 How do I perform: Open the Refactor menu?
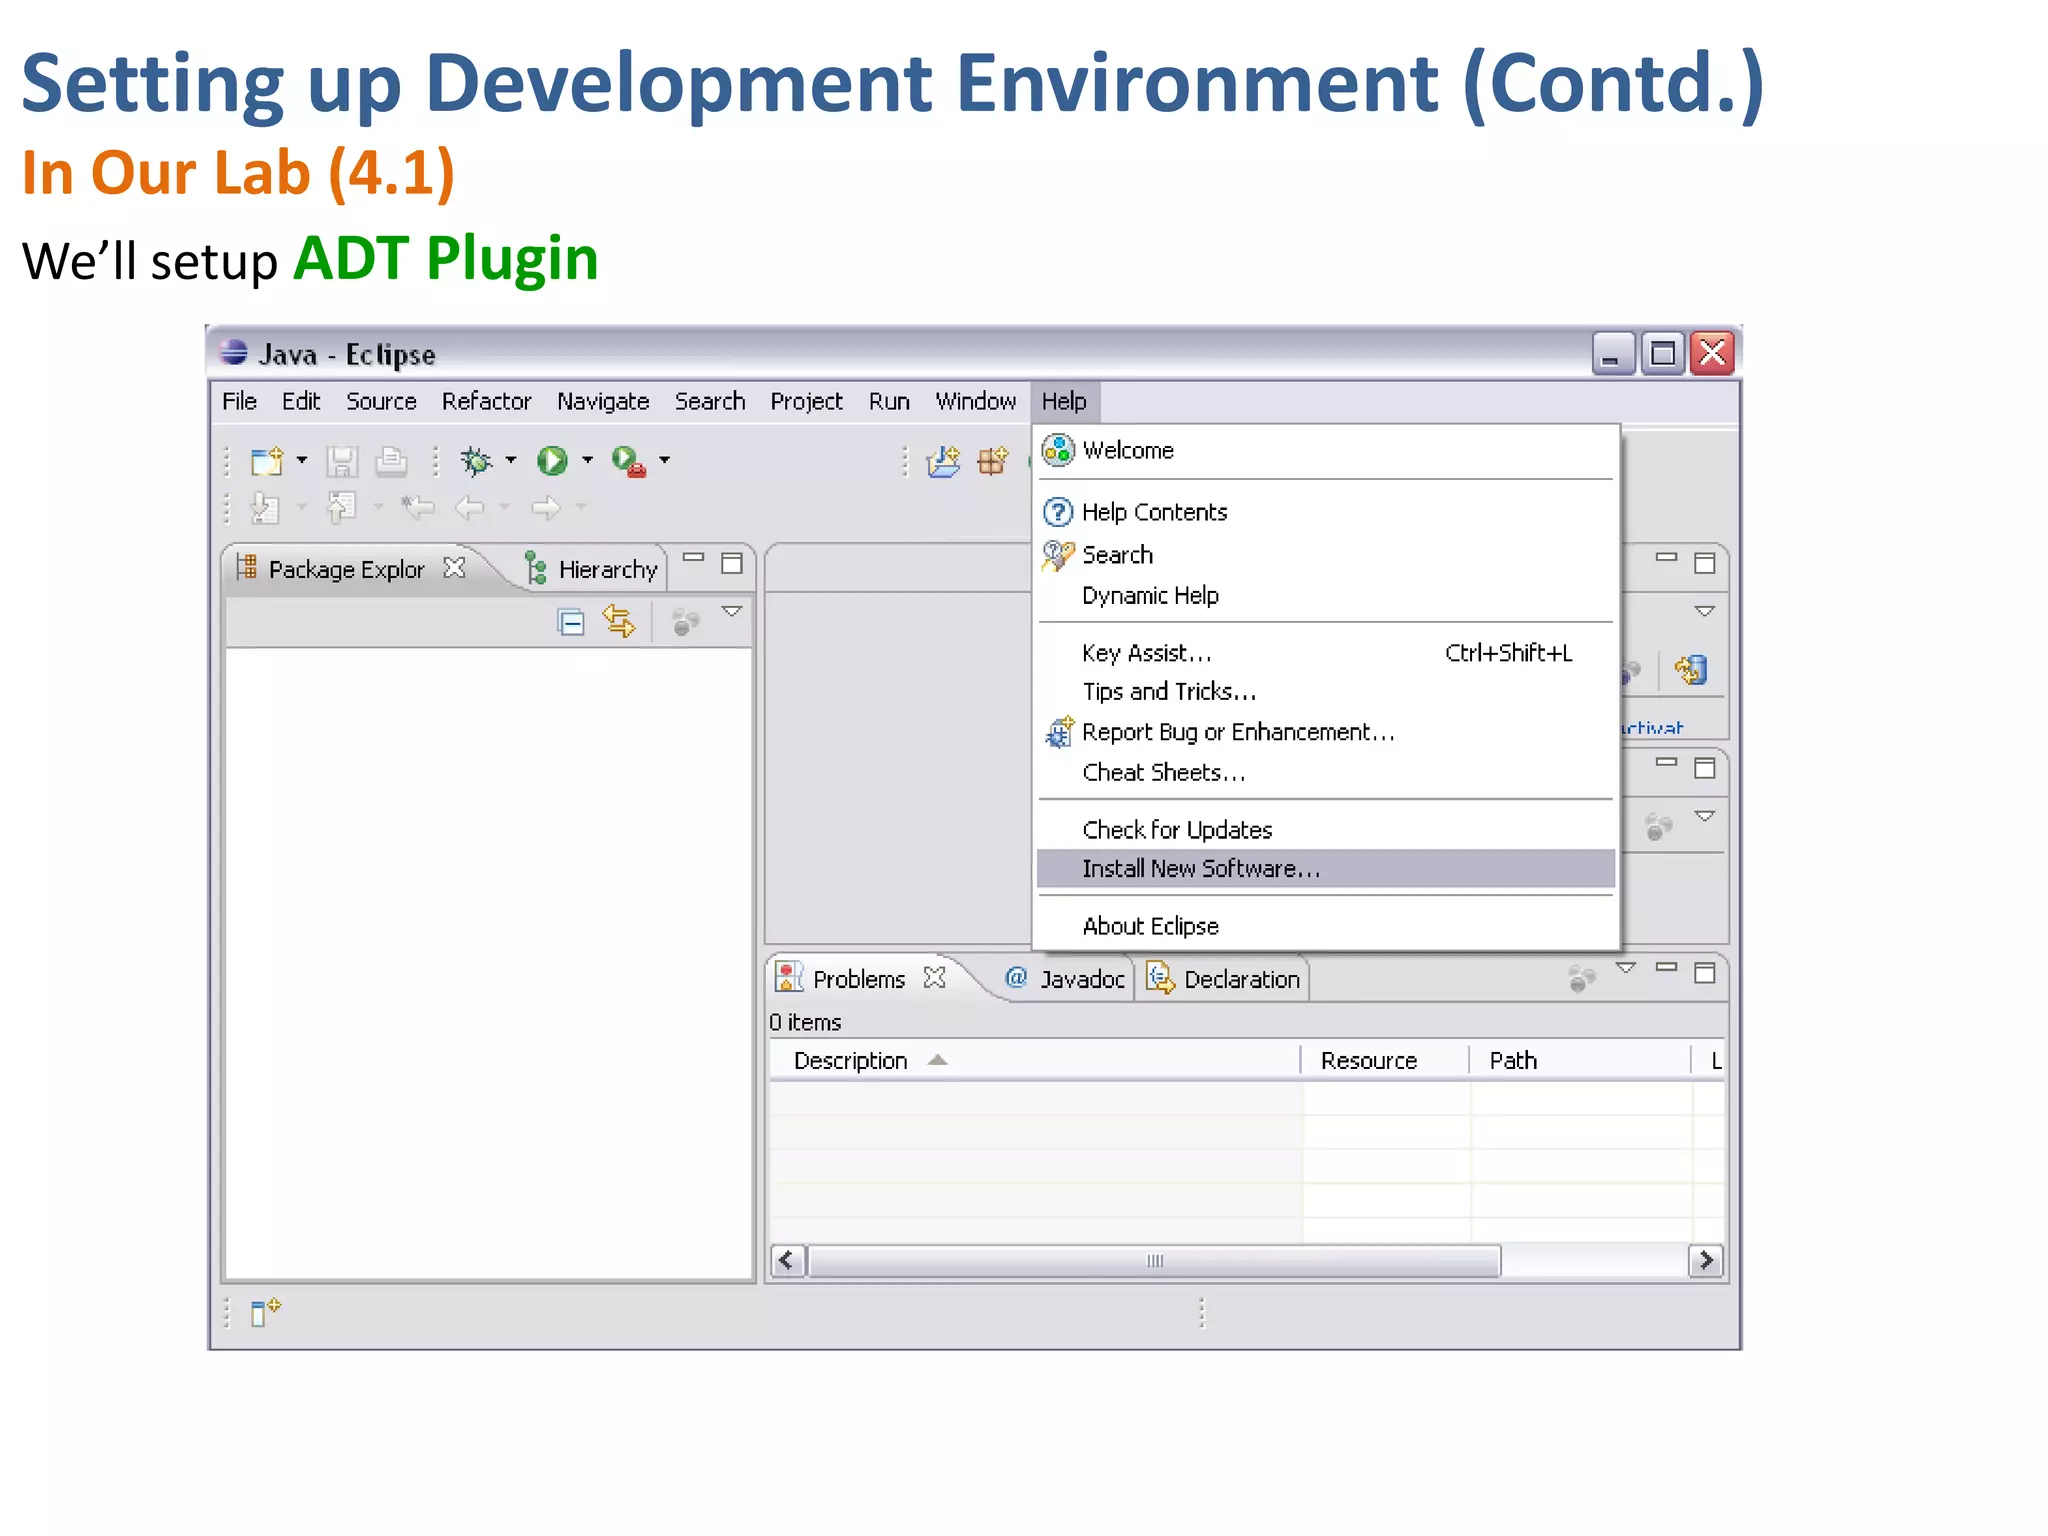tap(486, 401)
